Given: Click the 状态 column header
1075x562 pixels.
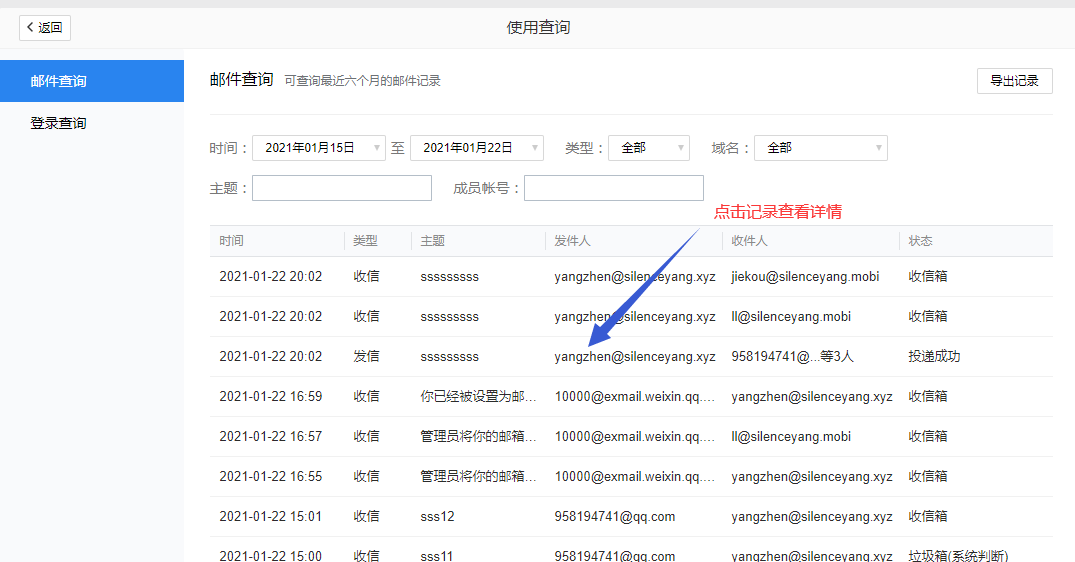Looking at the screenshot, I should point(920,241).
